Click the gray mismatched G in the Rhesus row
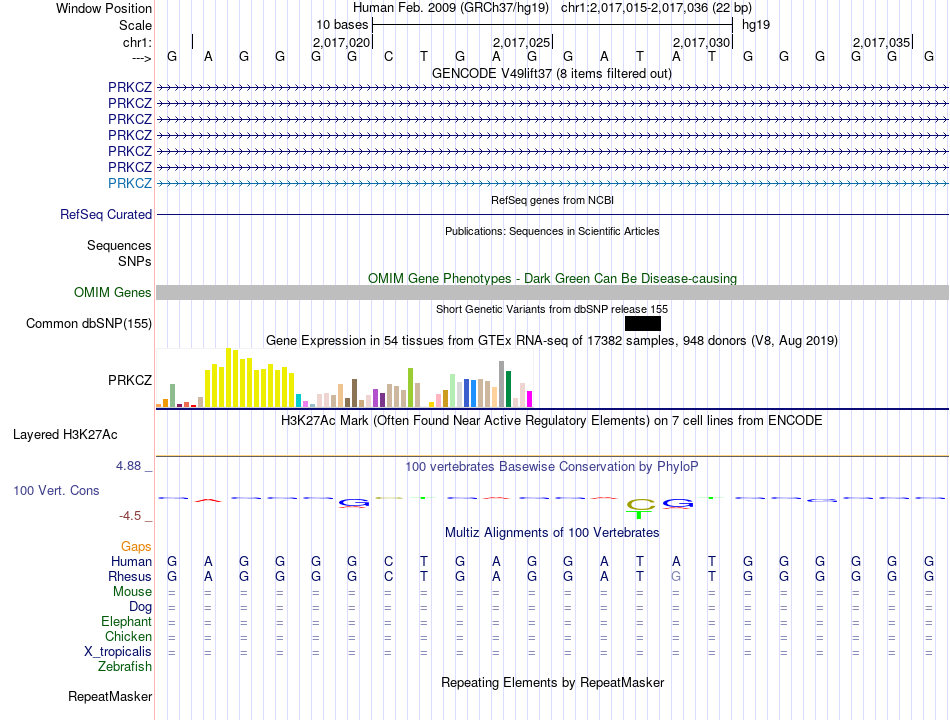Viewport: 950px width, 720px height. click(x=676, y=577)
